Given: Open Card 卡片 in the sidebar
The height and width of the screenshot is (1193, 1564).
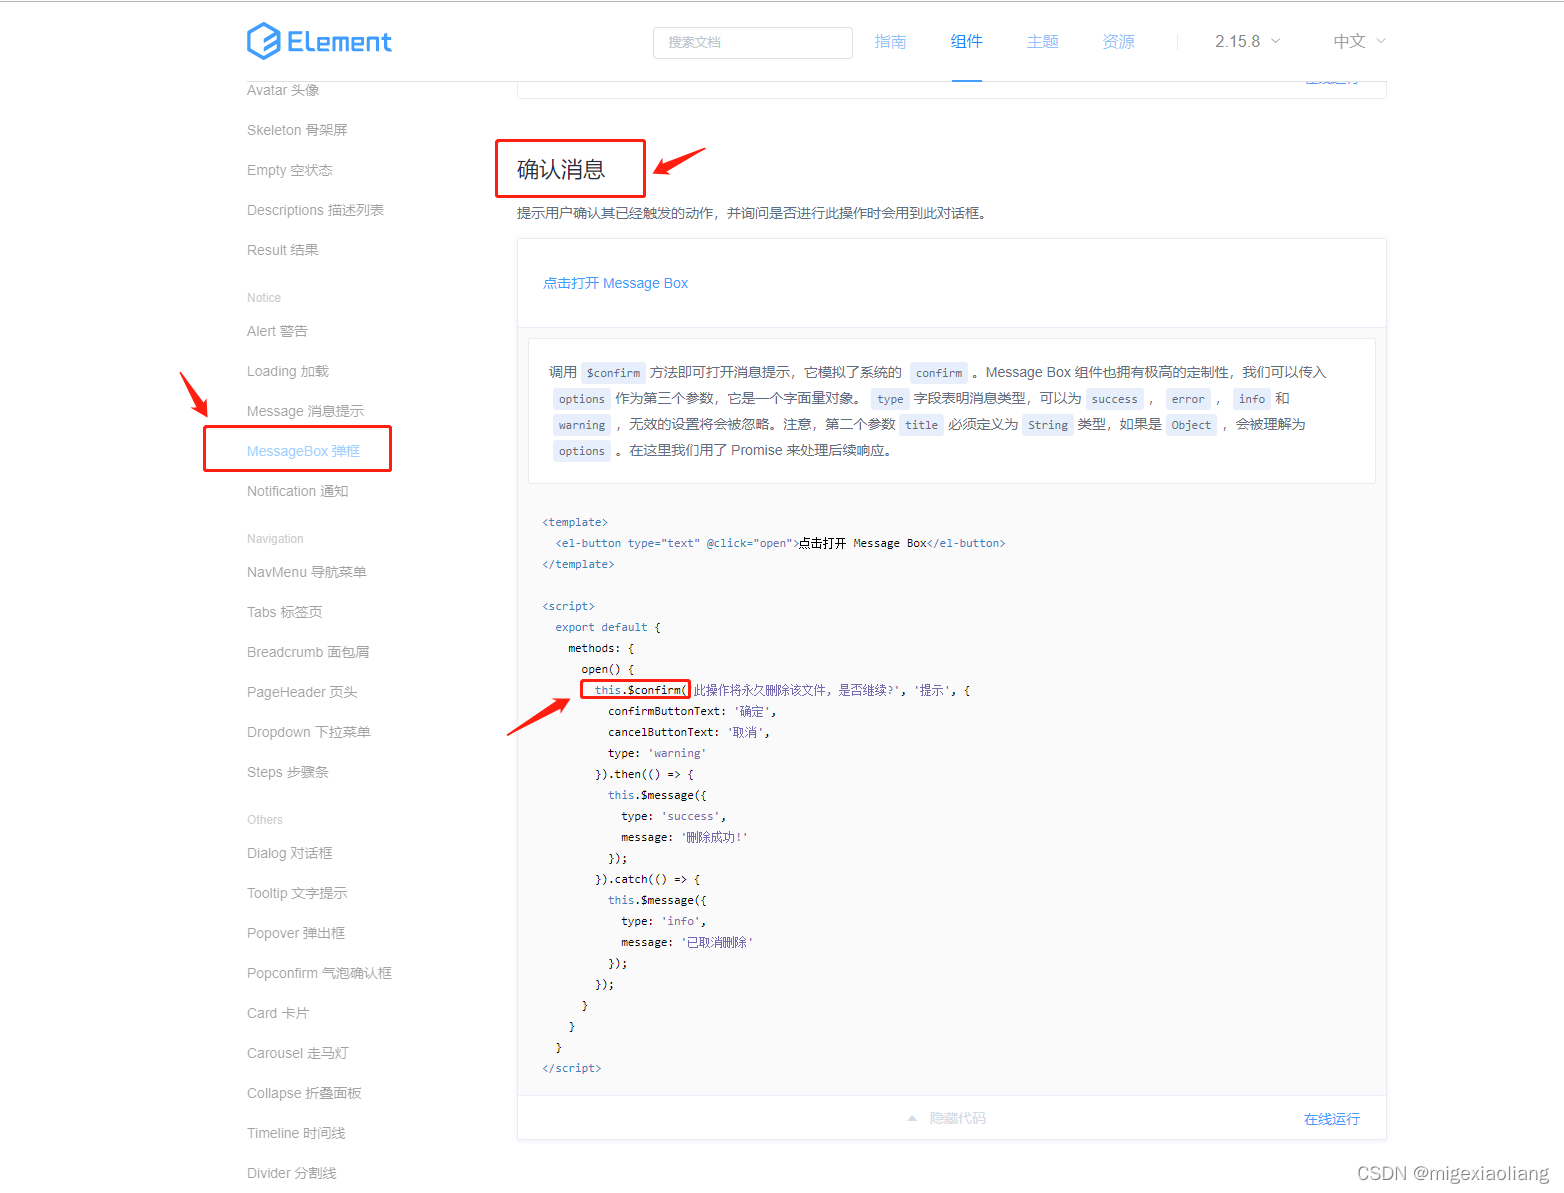Looking at the screenshot, I should [278, 1013].
